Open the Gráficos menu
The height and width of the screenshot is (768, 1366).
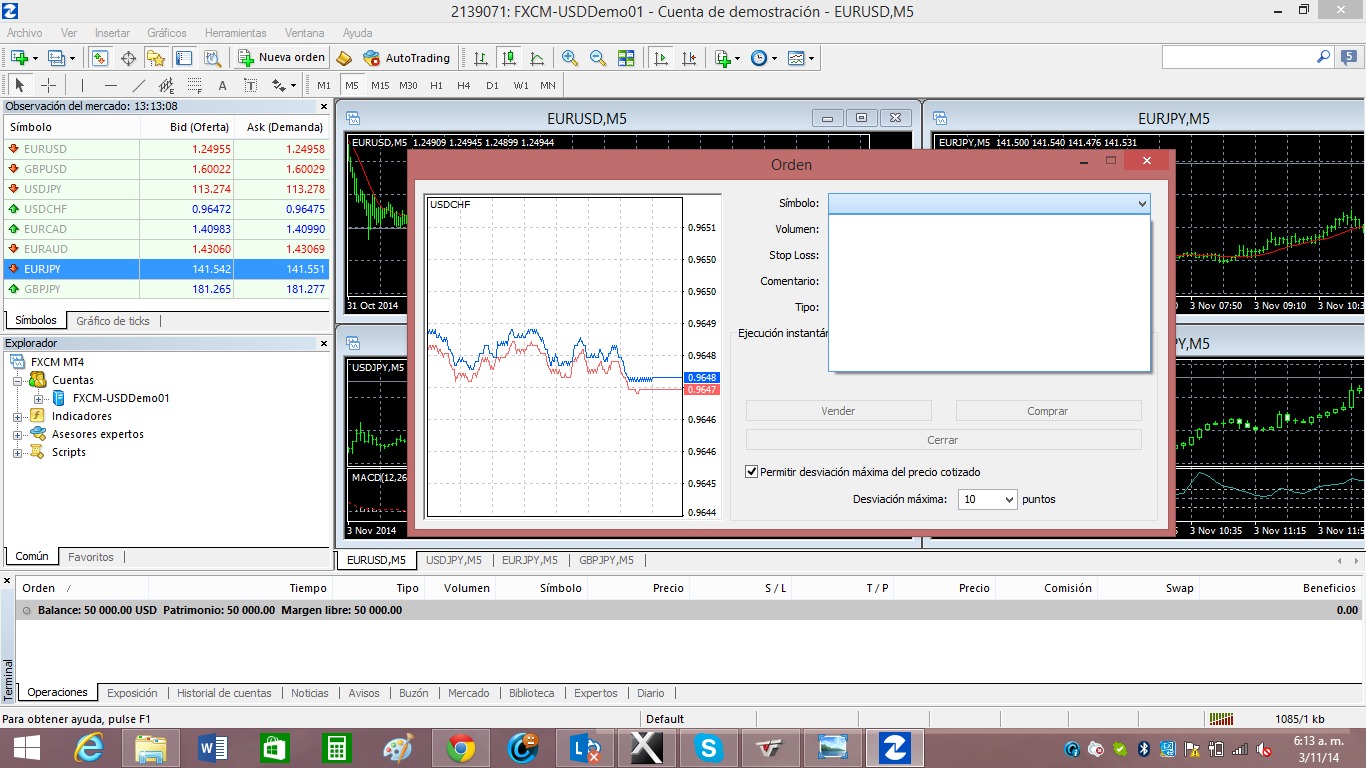167,33
